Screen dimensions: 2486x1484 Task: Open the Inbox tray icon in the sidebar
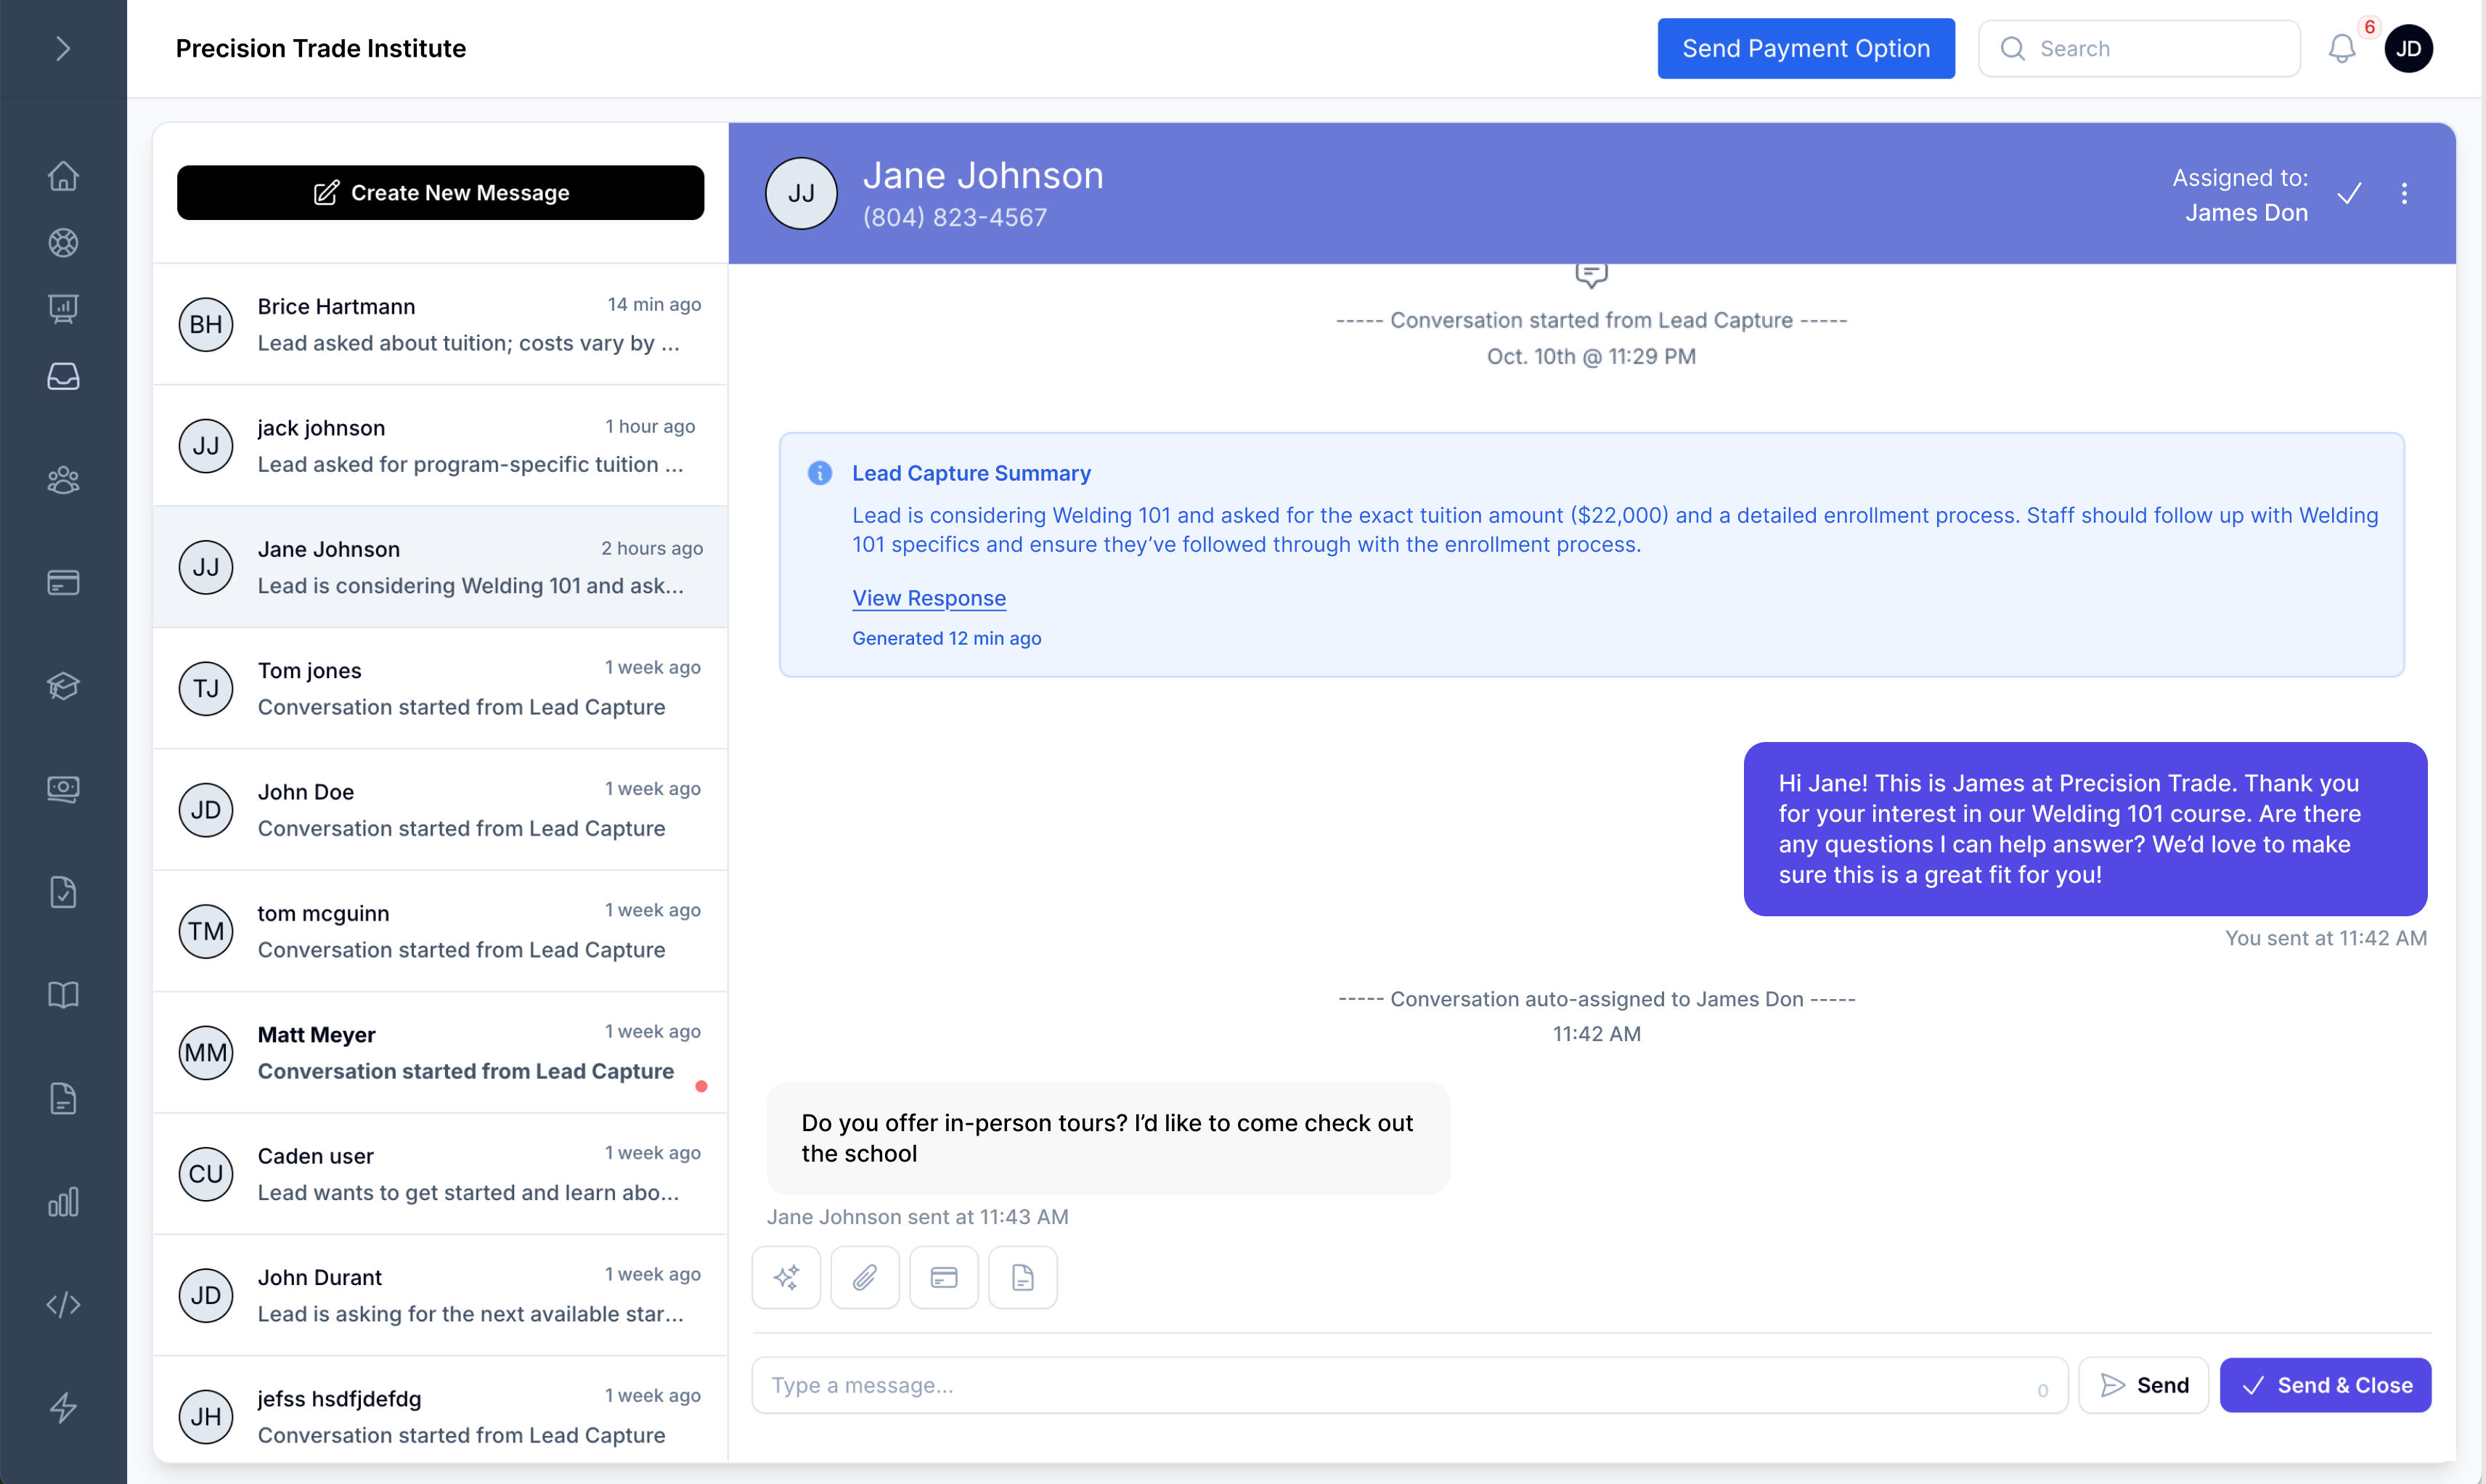(x=63, y=377)
